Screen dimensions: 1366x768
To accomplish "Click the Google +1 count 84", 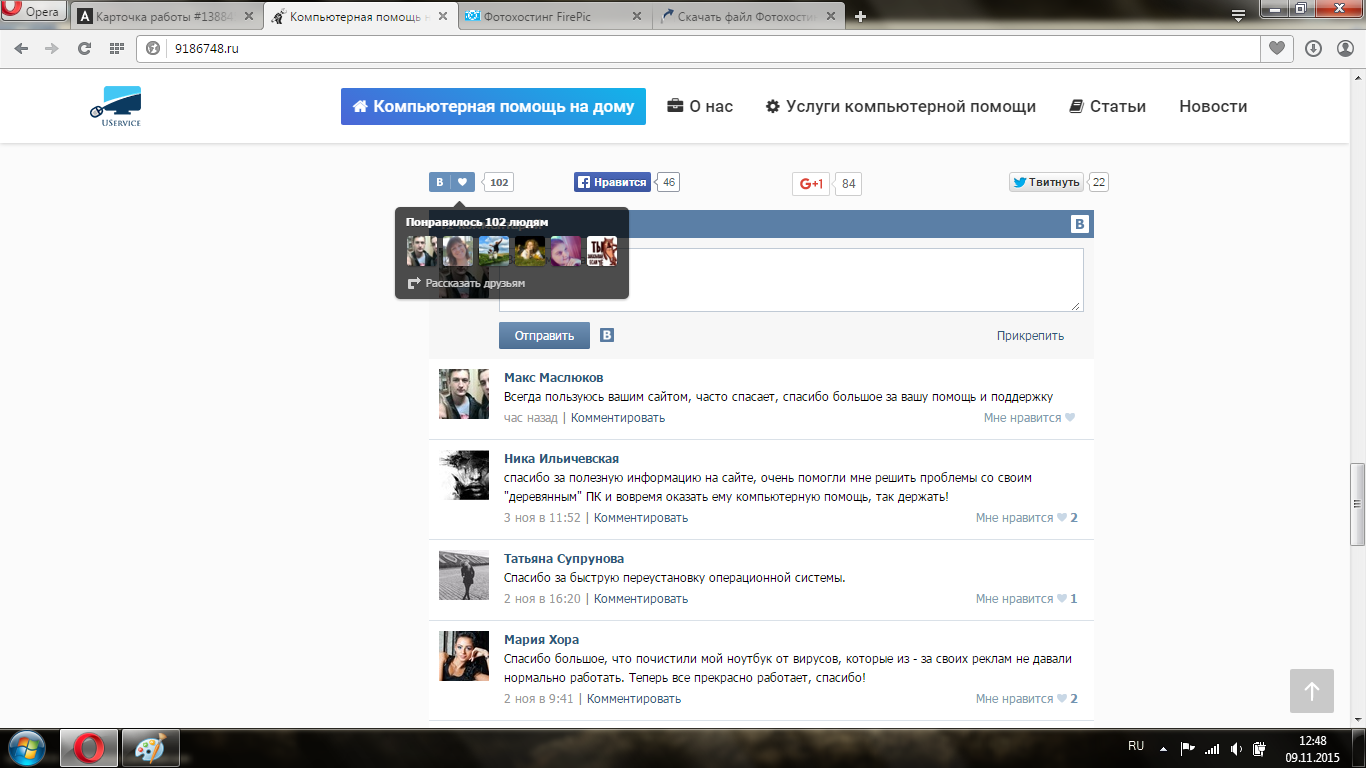I will (x=849, y=184).
